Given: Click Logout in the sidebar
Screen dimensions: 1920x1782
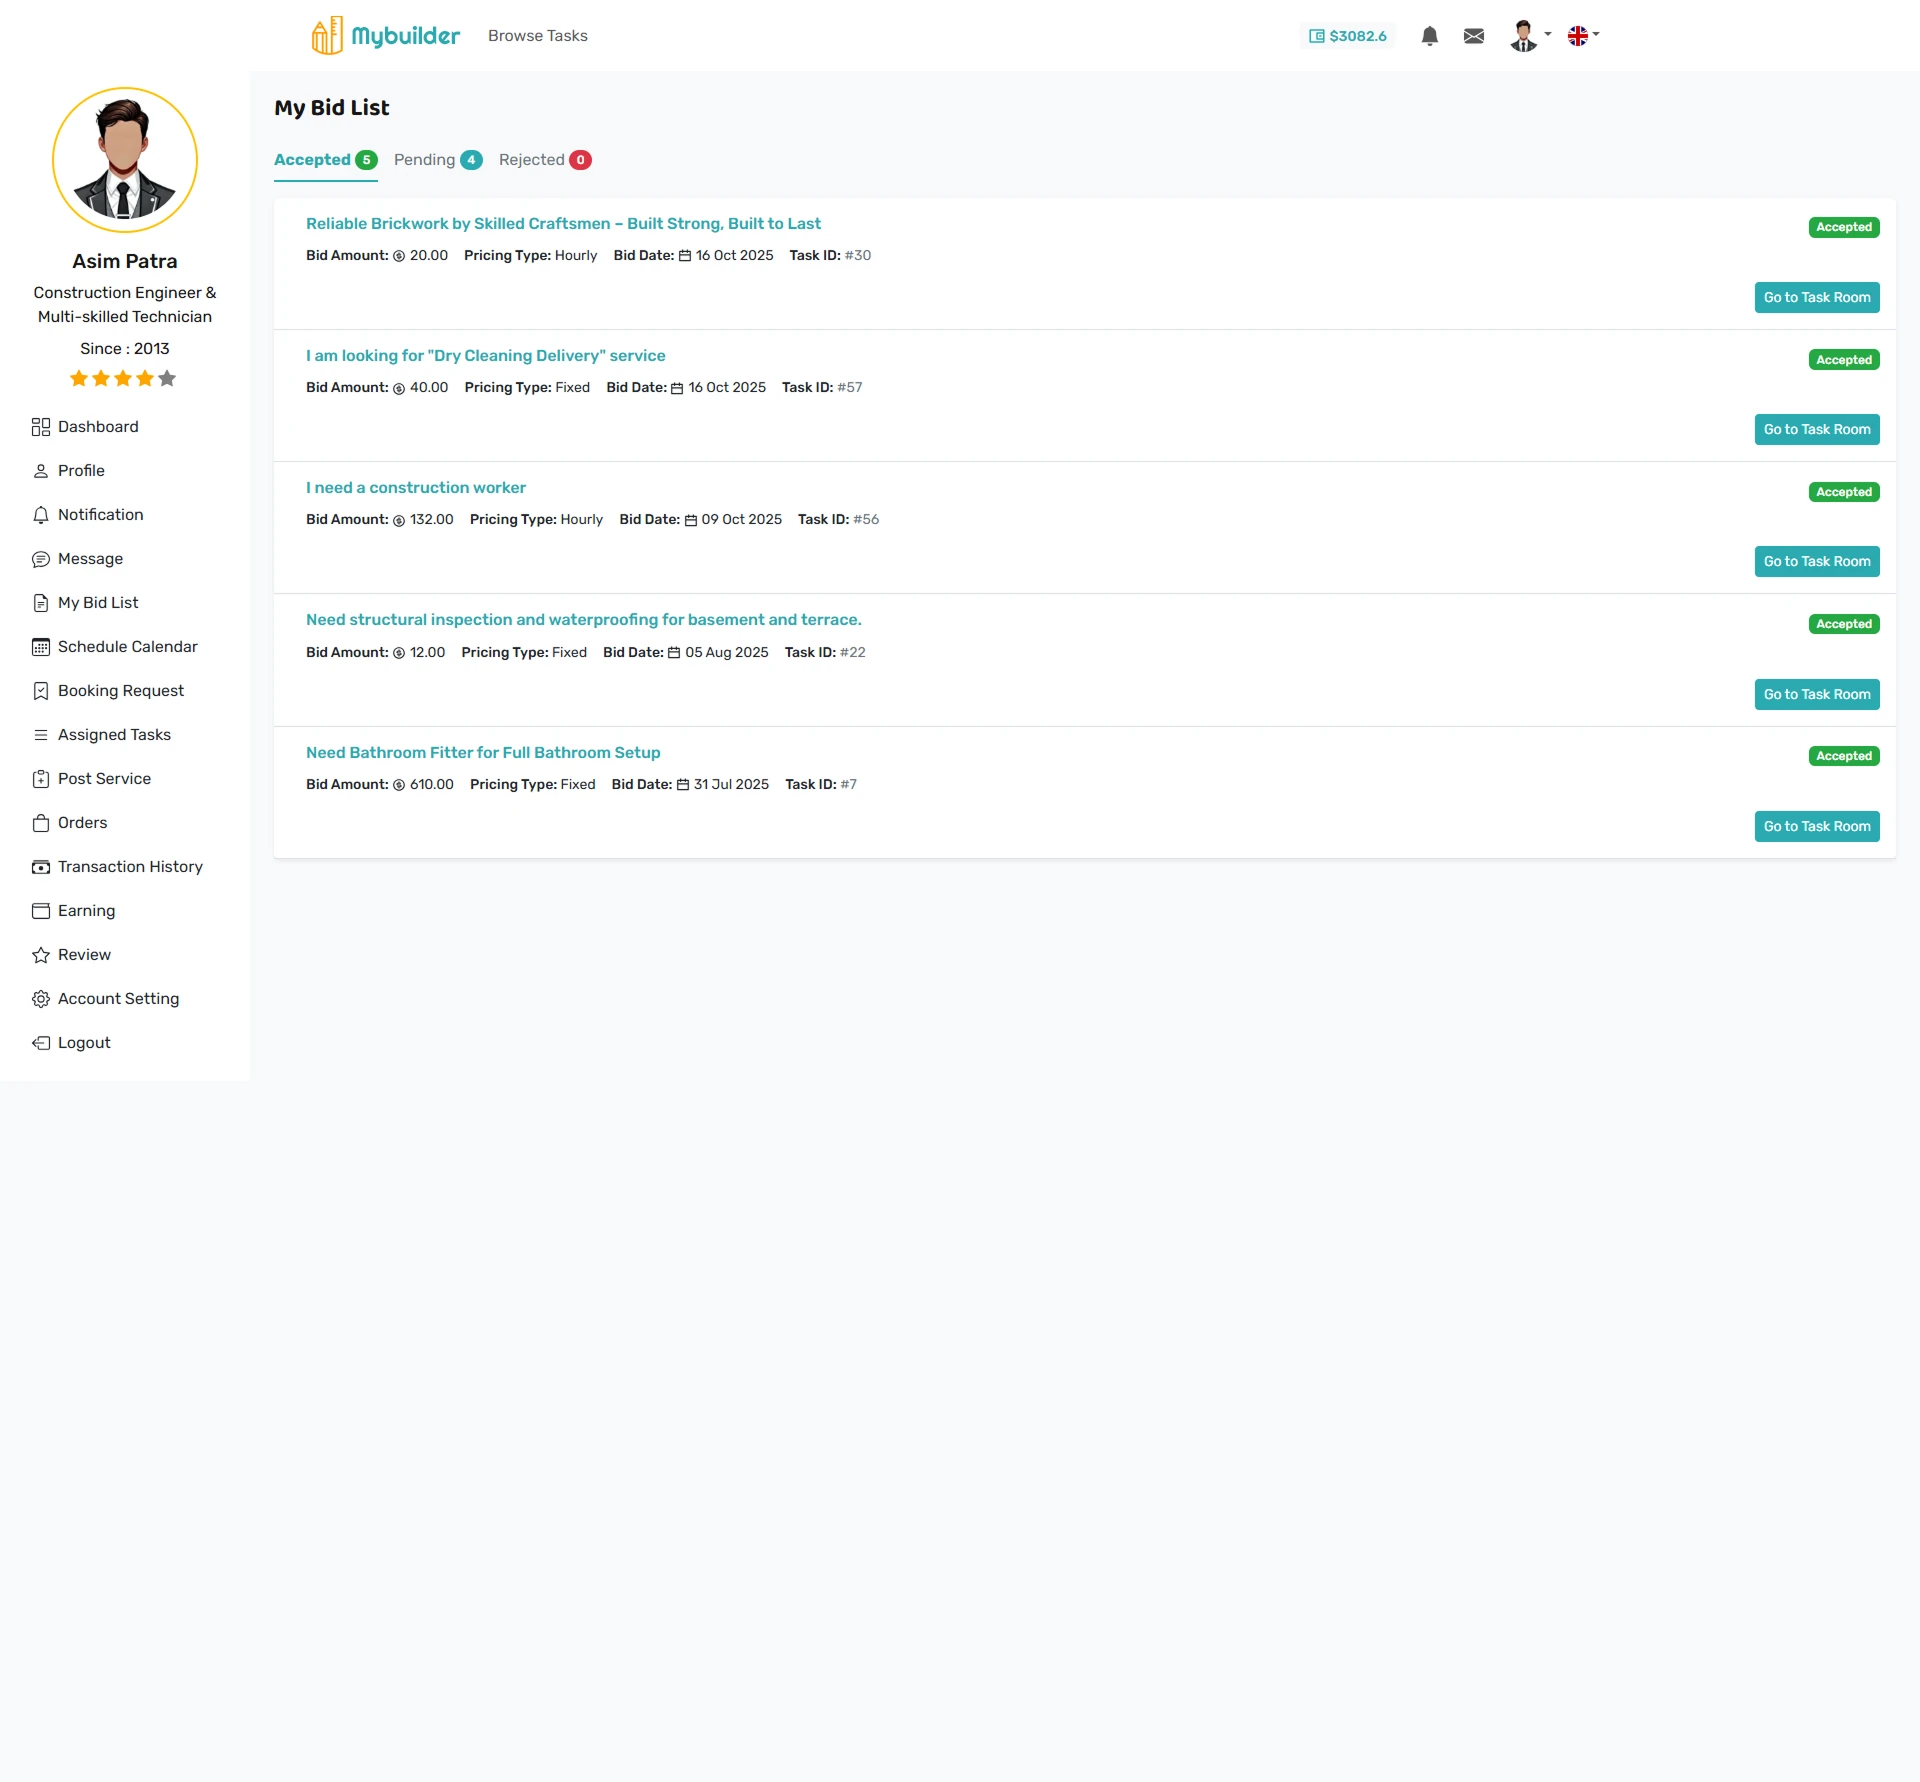Looking at the screenshot, I should 84,1043.
